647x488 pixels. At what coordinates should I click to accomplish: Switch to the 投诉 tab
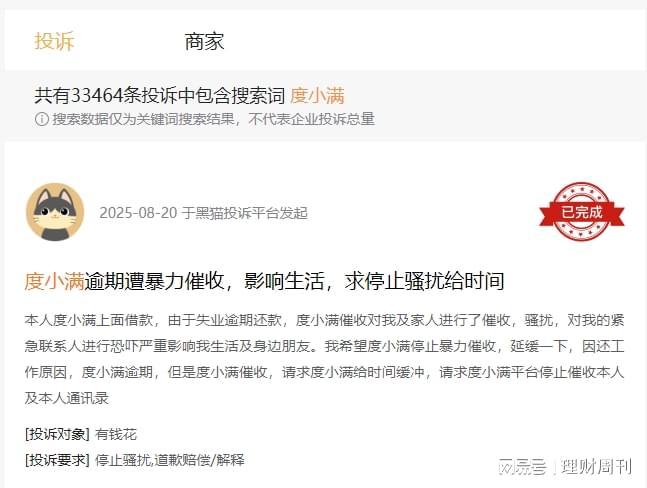click(x=54, y=41)
